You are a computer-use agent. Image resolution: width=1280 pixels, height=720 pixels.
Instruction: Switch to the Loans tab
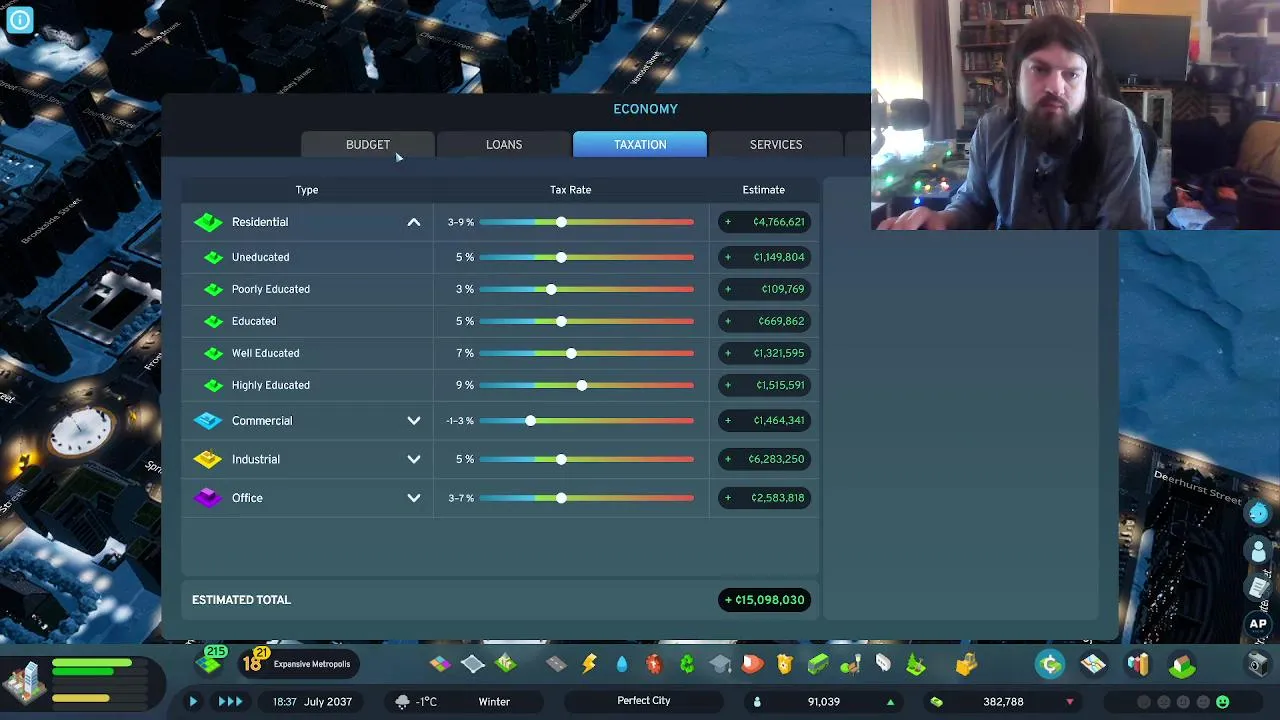click(504, 145)
